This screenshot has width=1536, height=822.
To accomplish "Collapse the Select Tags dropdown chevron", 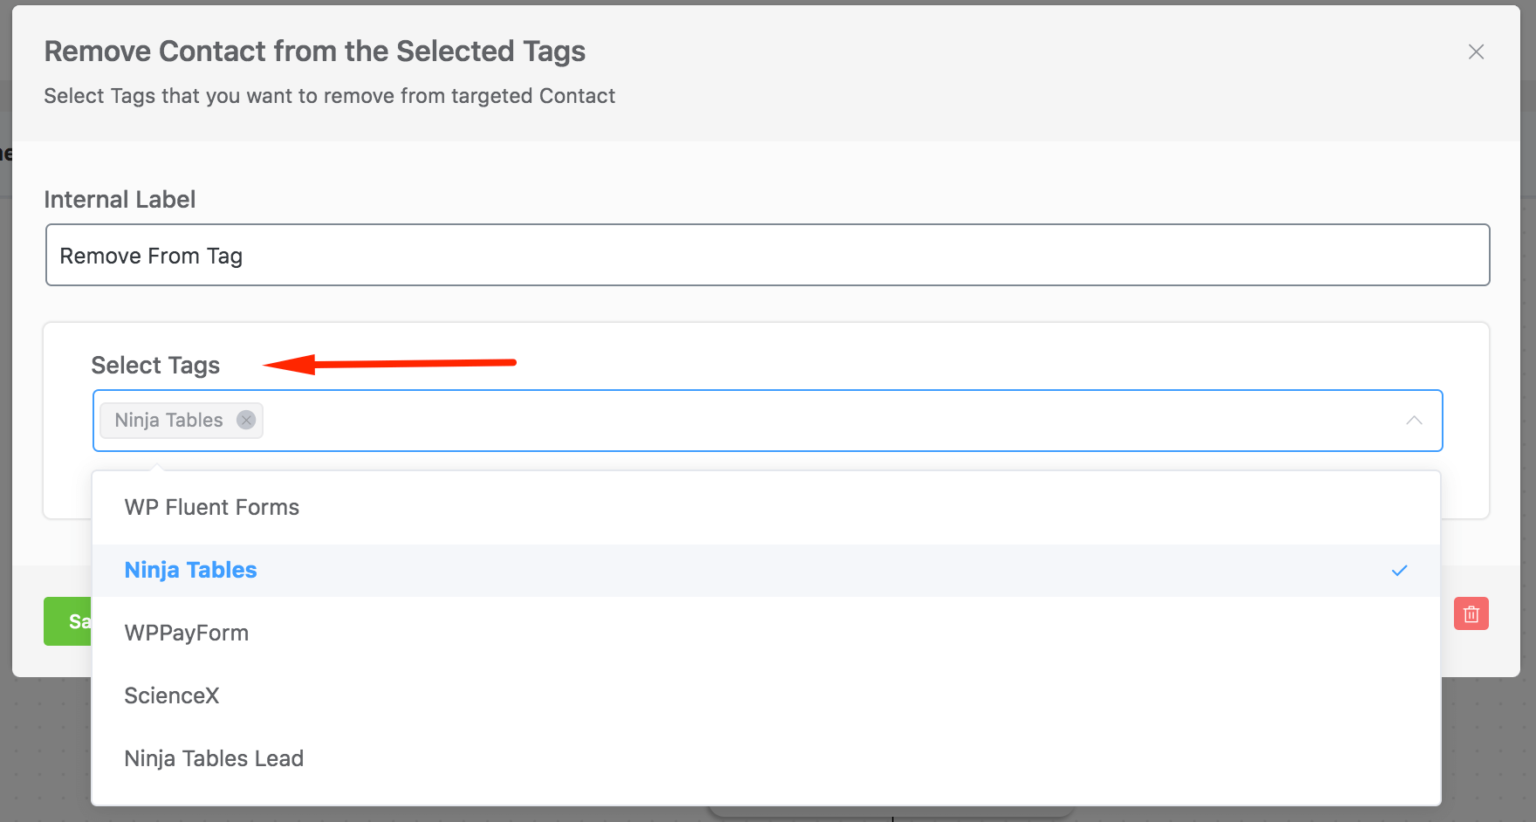I will [1414, 420].
